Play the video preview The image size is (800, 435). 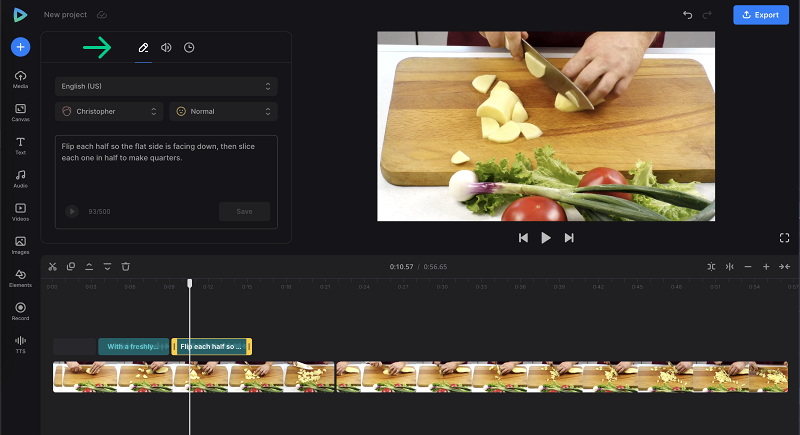pyautogui.click(x=545, y=238)
